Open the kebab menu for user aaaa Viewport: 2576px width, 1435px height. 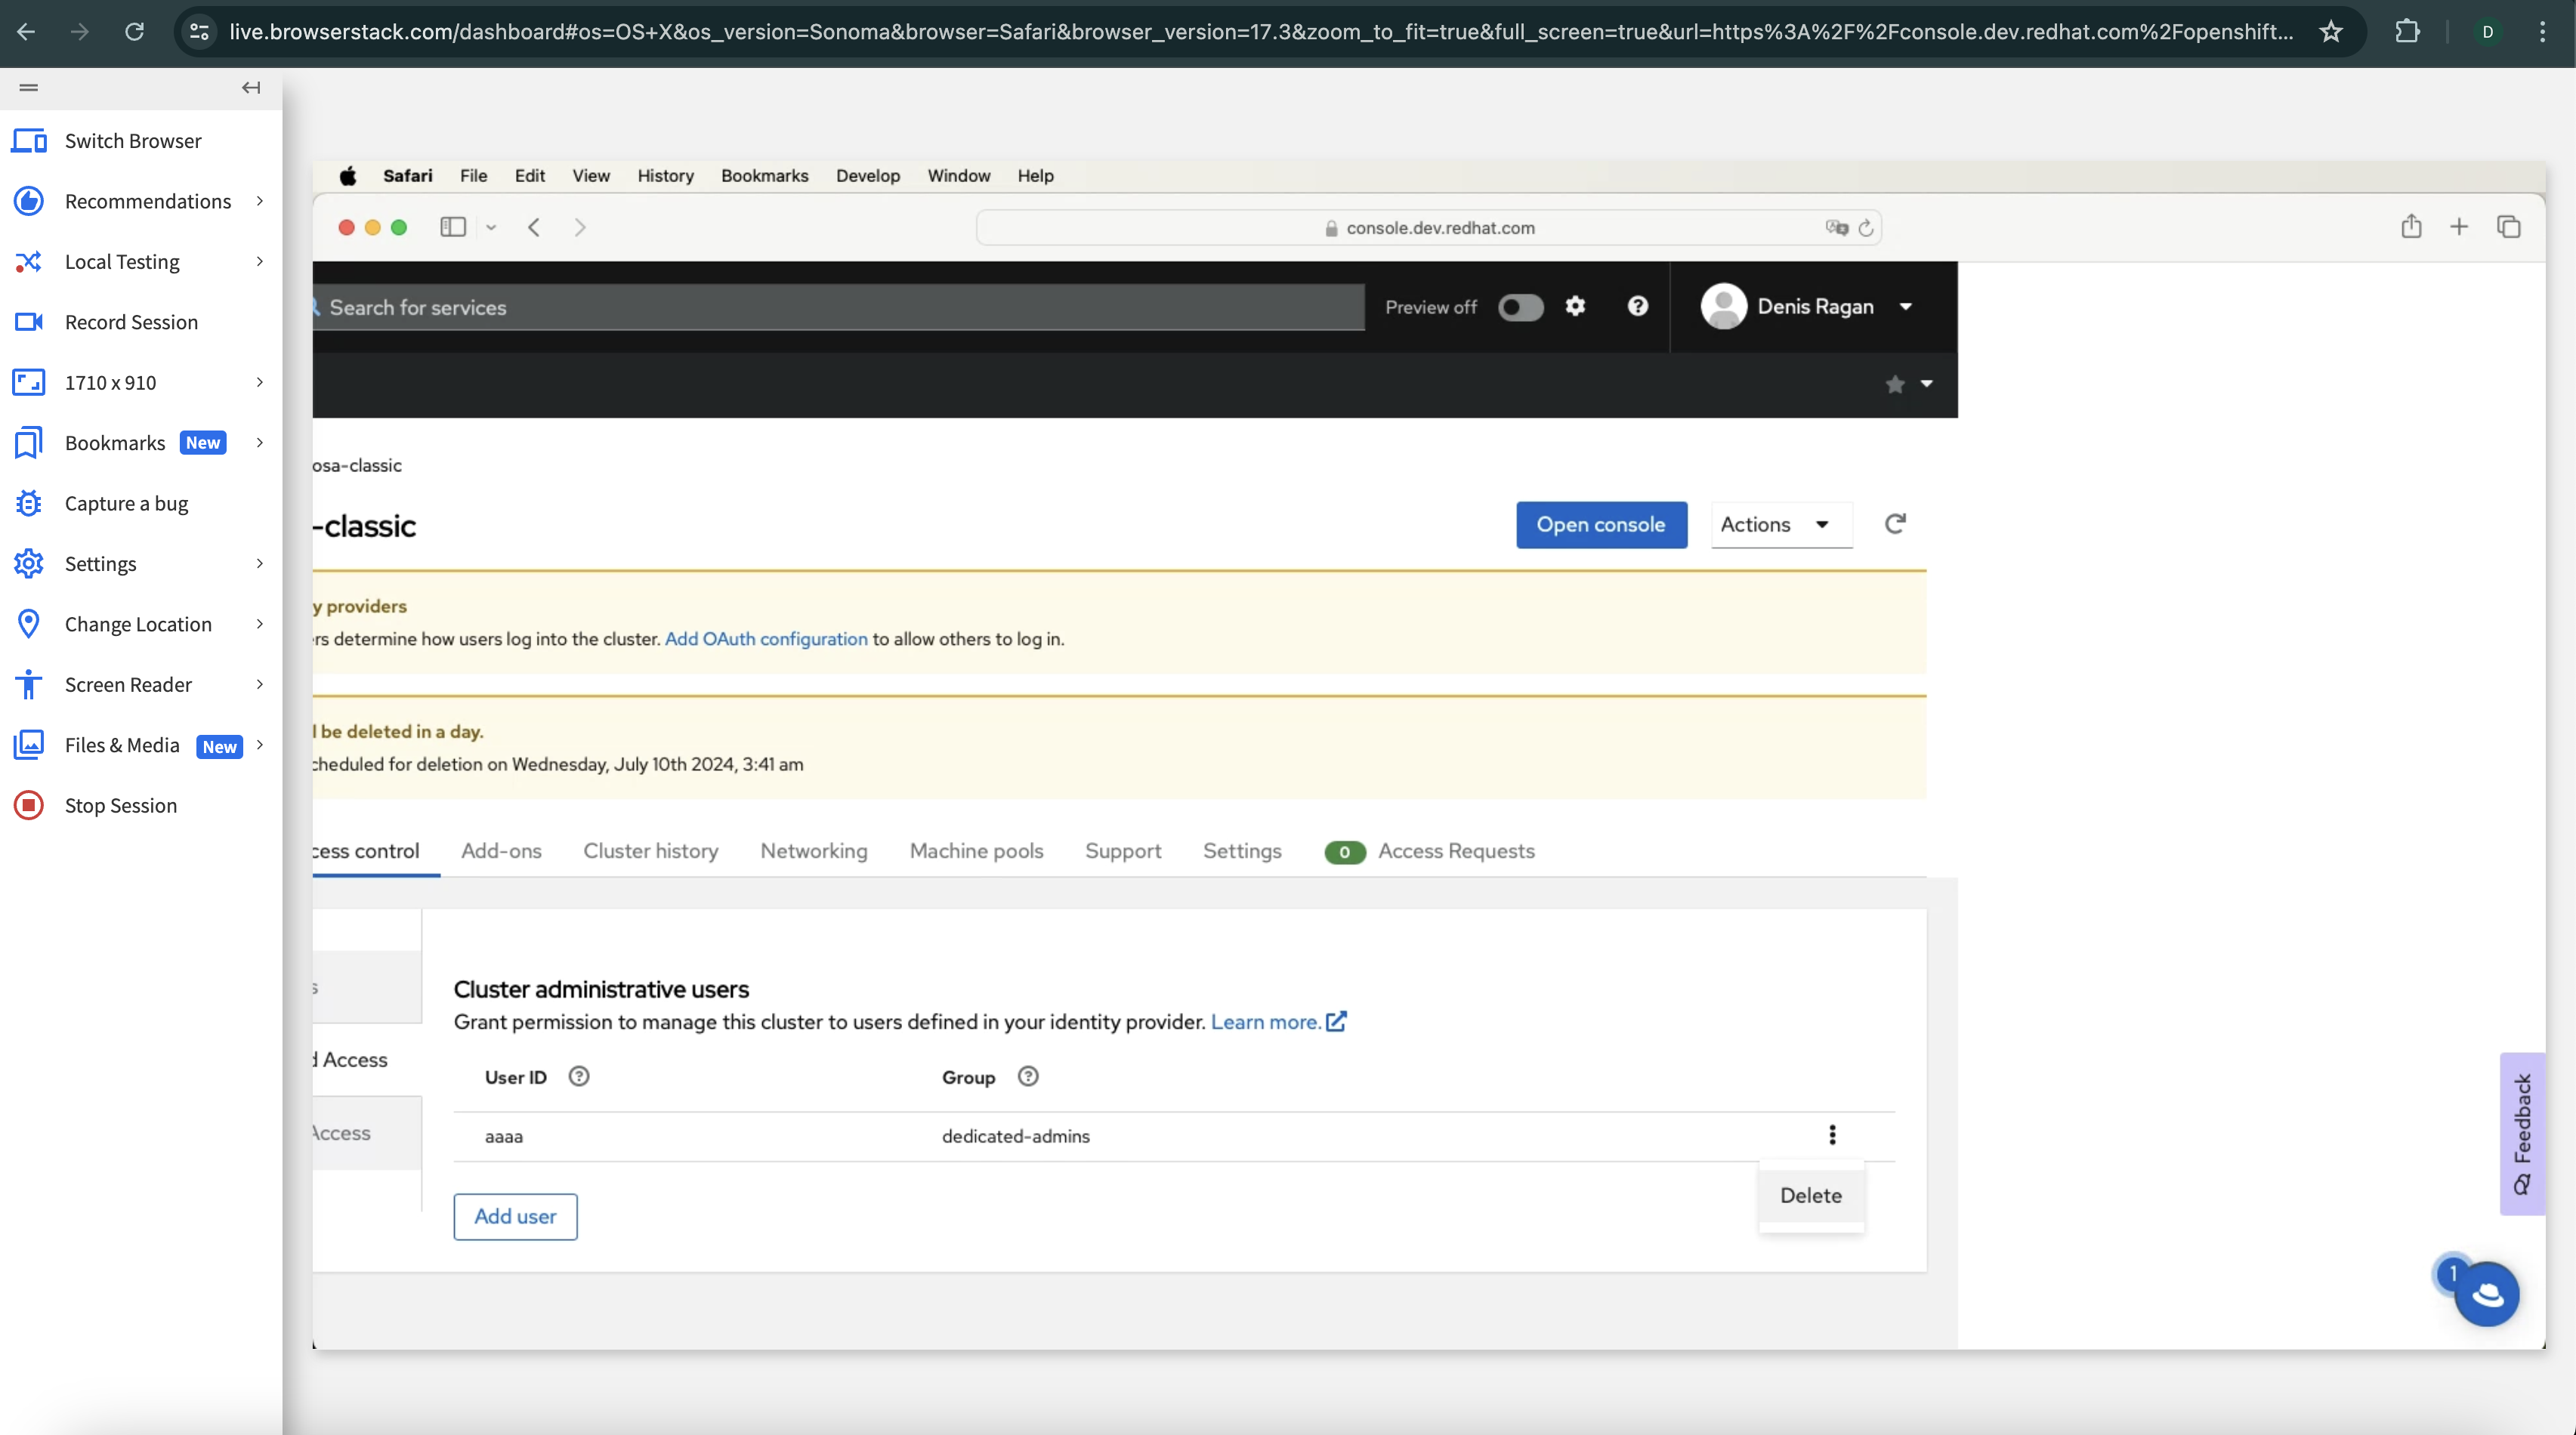pyautogui.click(x=1832, y=1135)
